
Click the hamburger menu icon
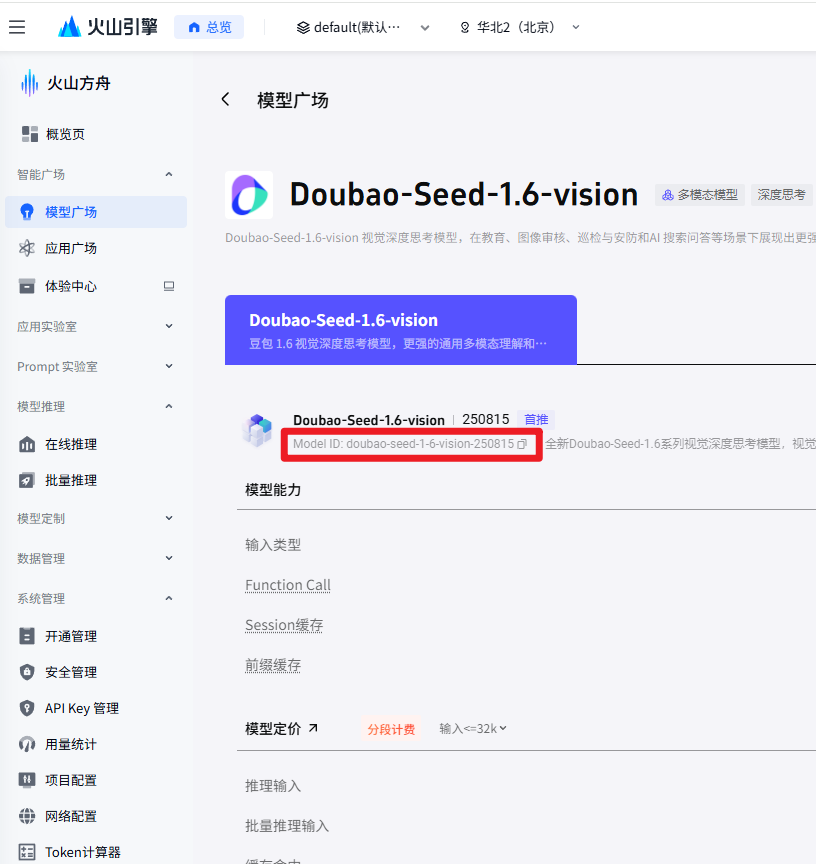point(17,27)
